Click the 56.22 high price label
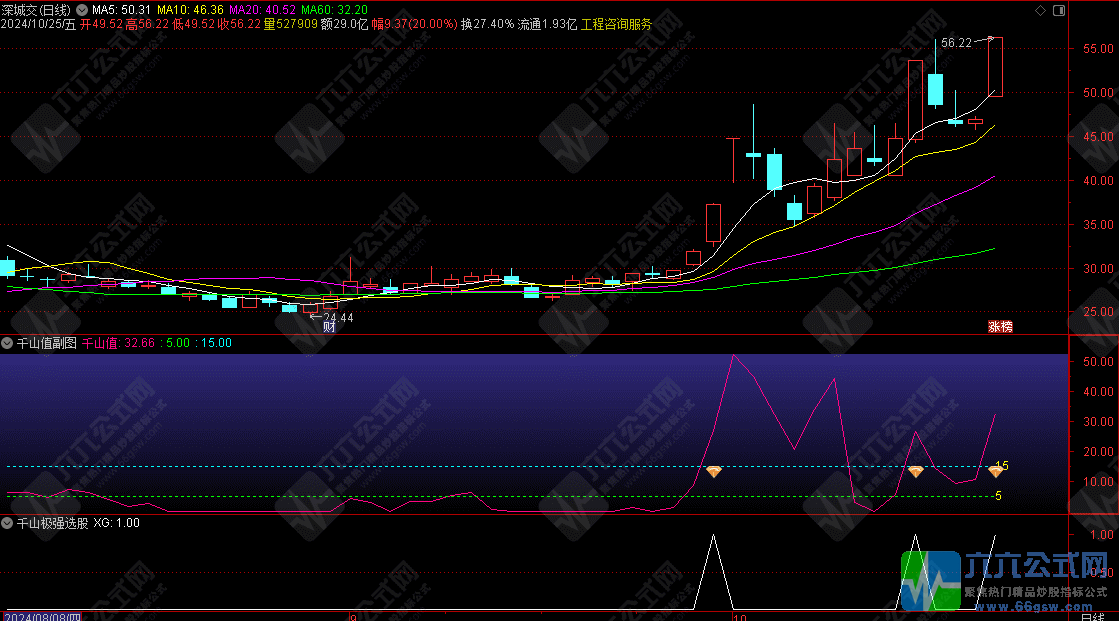Viewport: 1119px width, 621px height. point(955,43)
